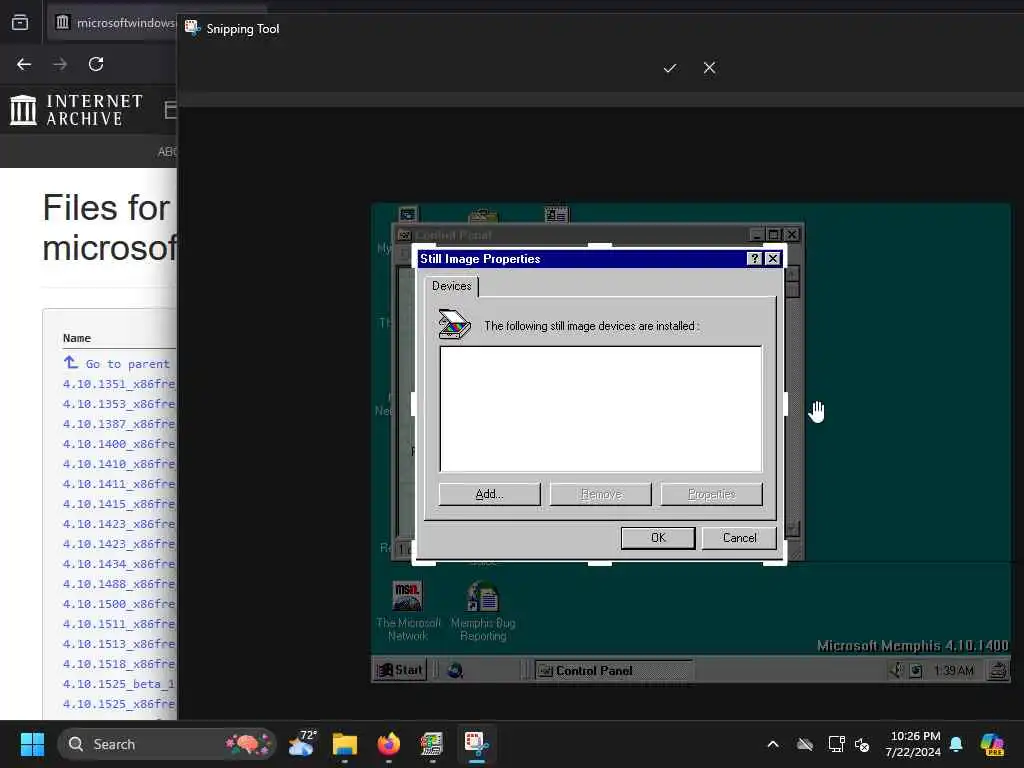Go forward in the browser
Image resolution: width=1024 pixels, height=768 pixels.
pyautogui.click(x=60, y=64)
